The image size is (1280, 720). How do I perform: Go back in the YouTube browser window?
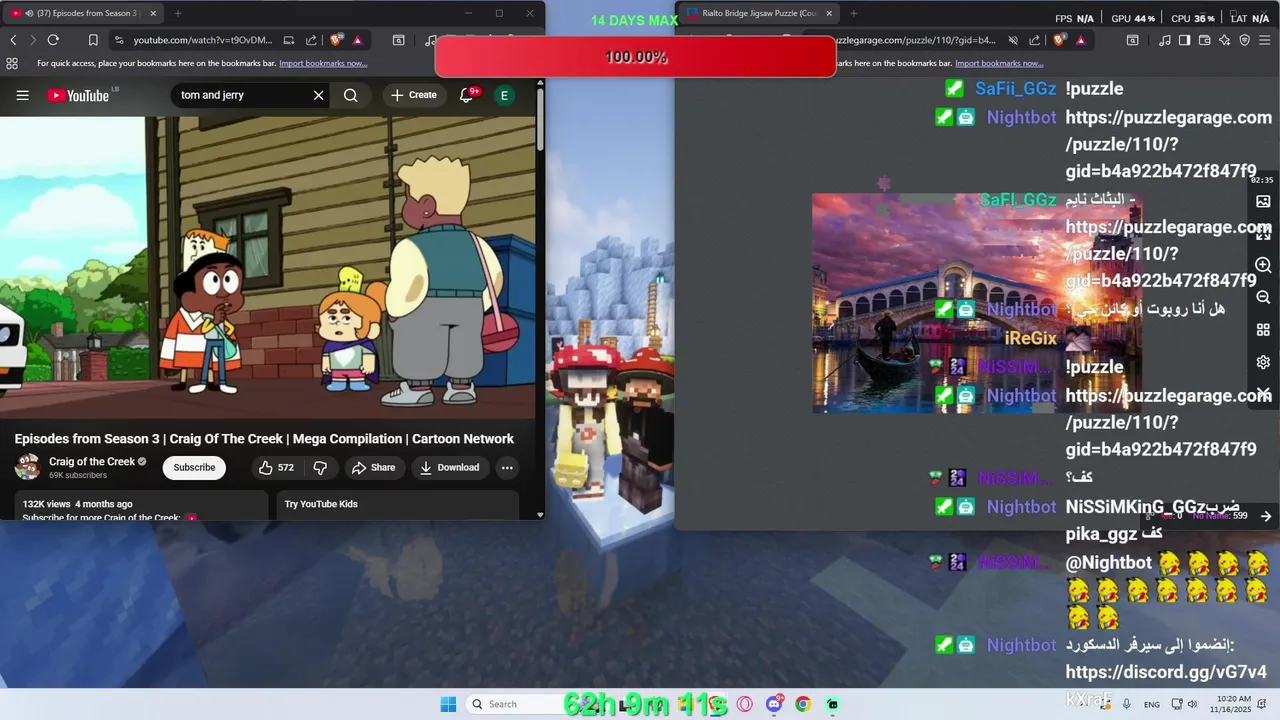click(13, 40)
